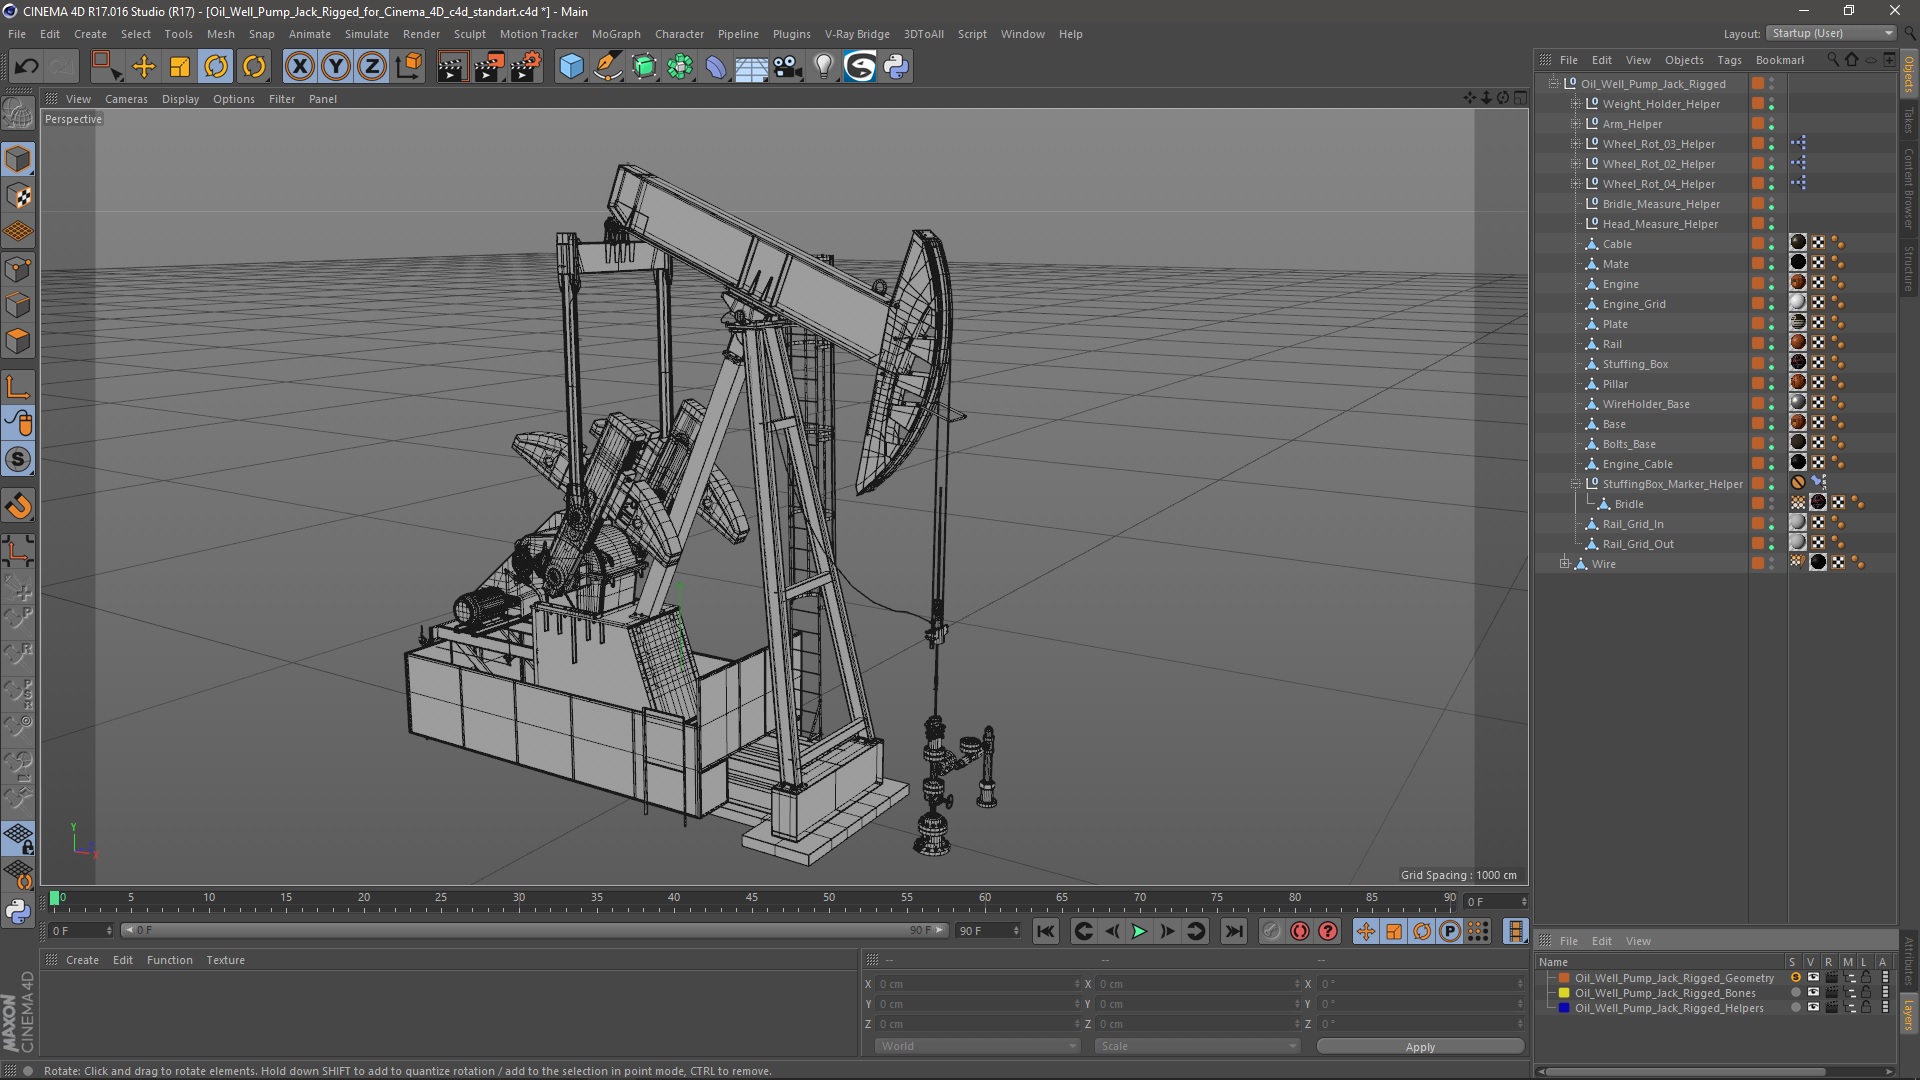1920x1080 pixels.
Task: Toggle X axis lock
Action: [299, 67]
